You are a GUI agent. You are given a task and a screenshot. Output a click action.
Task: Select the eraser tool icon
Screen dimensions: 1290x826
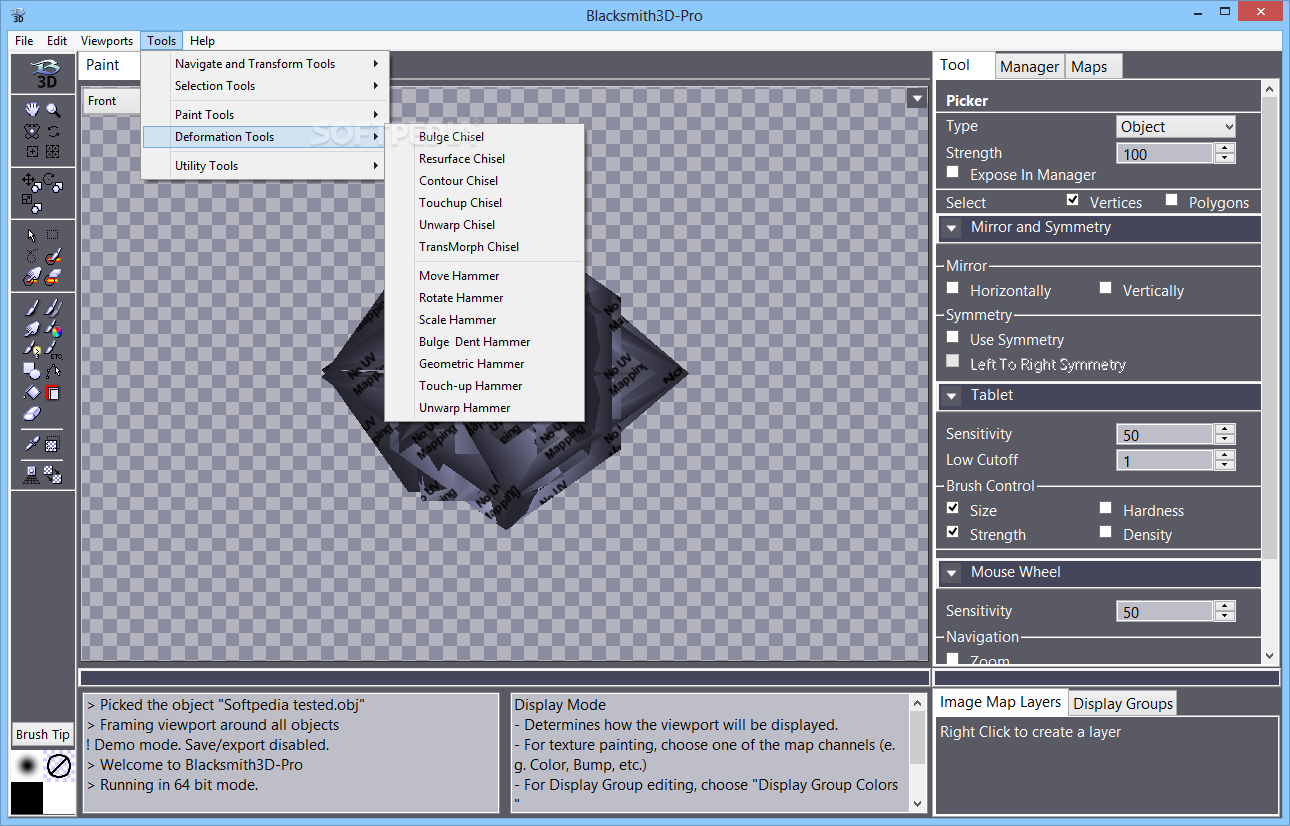pyautogui.click(x=32, y=412)
